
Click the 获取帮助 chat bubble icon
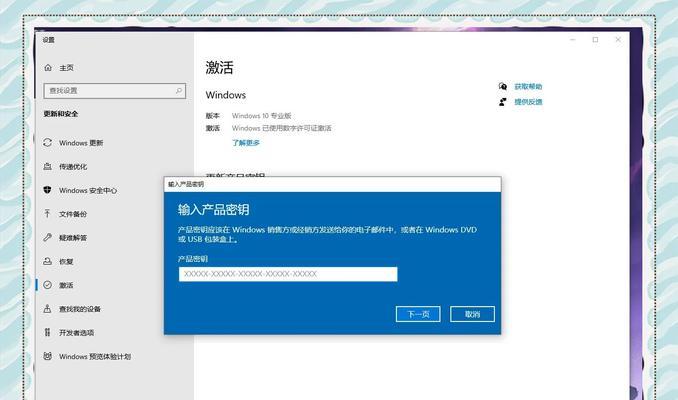click(x=502, y=86)
